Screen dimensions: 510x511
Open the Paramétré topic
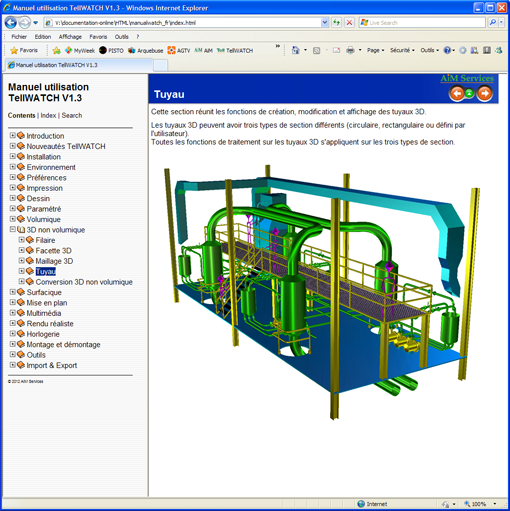click(44, 209)
